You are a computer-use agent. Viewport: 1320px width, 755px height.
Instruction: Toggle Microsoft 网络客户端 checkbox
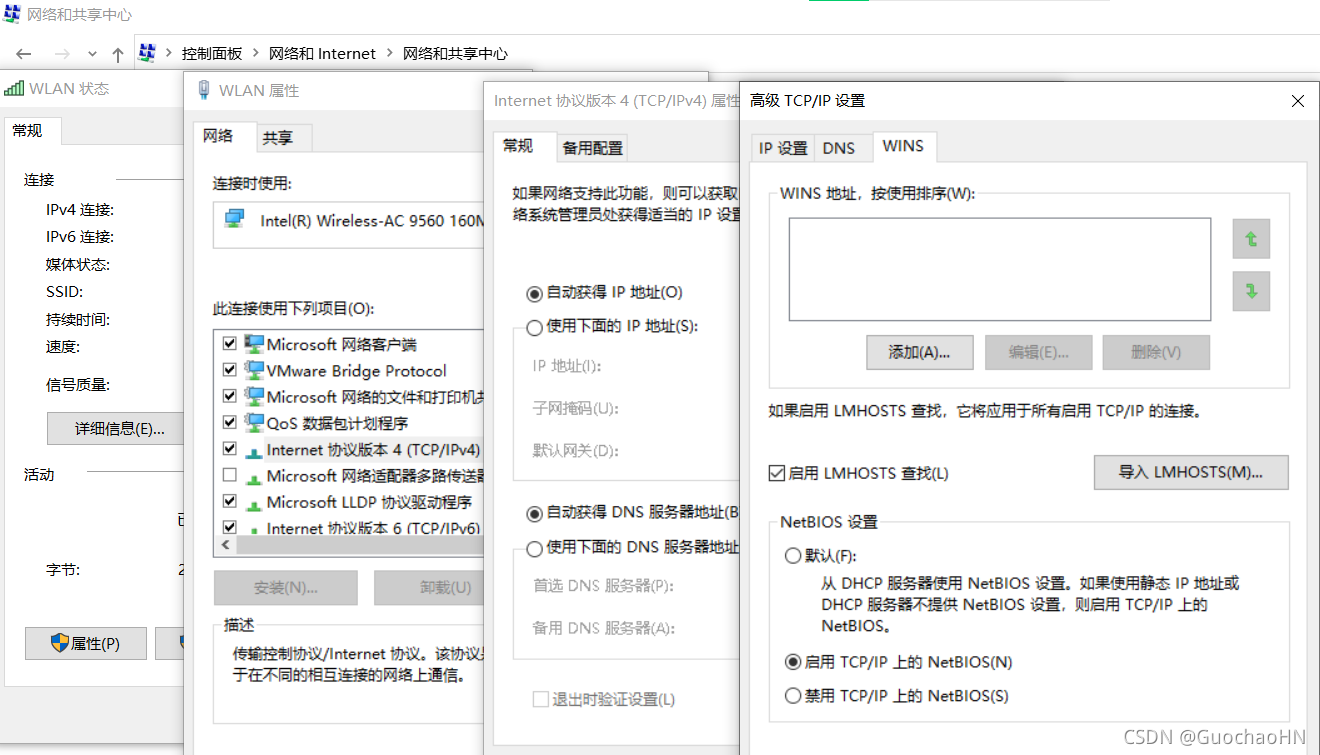(230, 344)
